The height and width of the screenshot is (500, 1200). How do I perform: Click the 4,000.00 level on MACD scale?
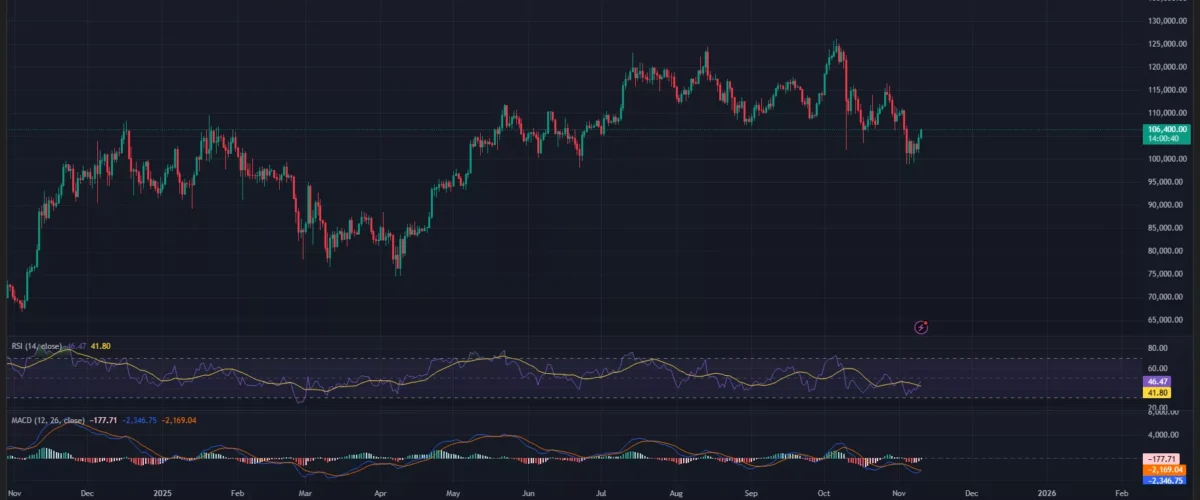pyautogui.click(x=1161, y=435)
